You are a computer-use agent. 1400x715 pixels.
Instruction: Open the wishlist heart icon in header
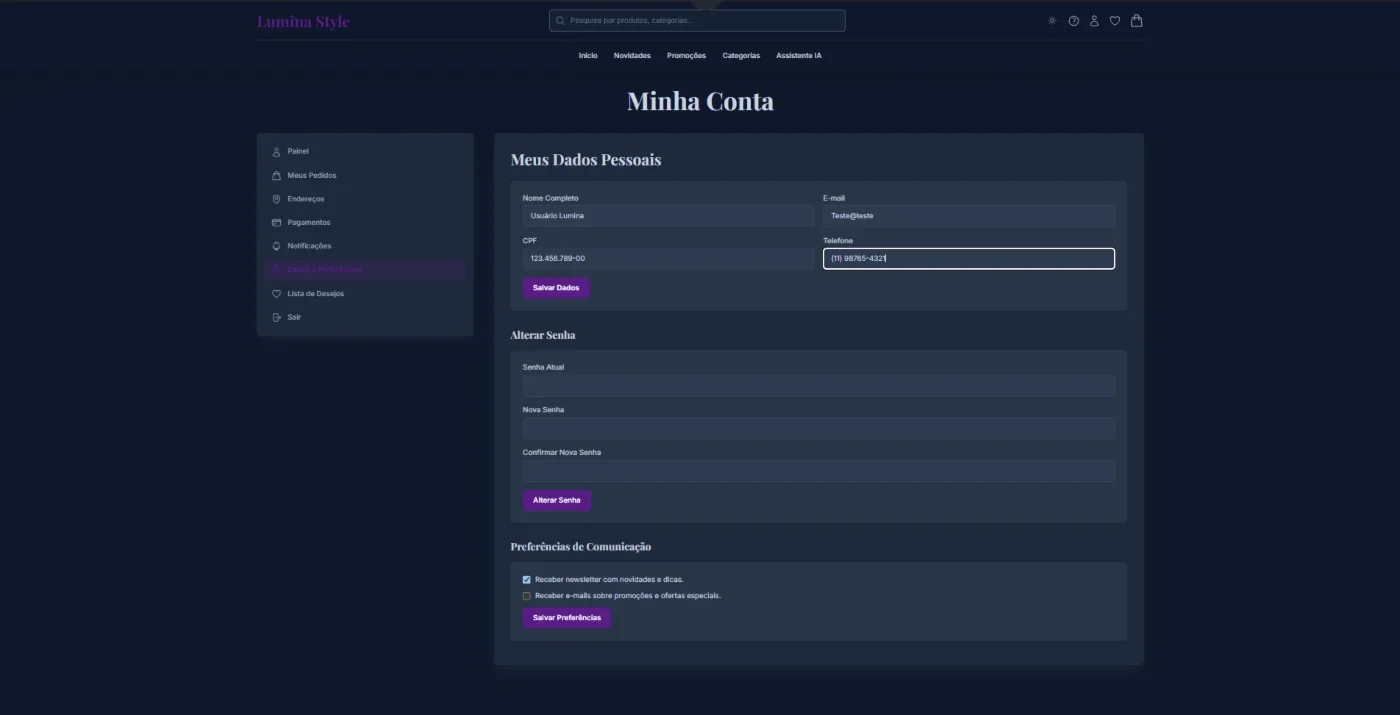tap(1115, 21)
